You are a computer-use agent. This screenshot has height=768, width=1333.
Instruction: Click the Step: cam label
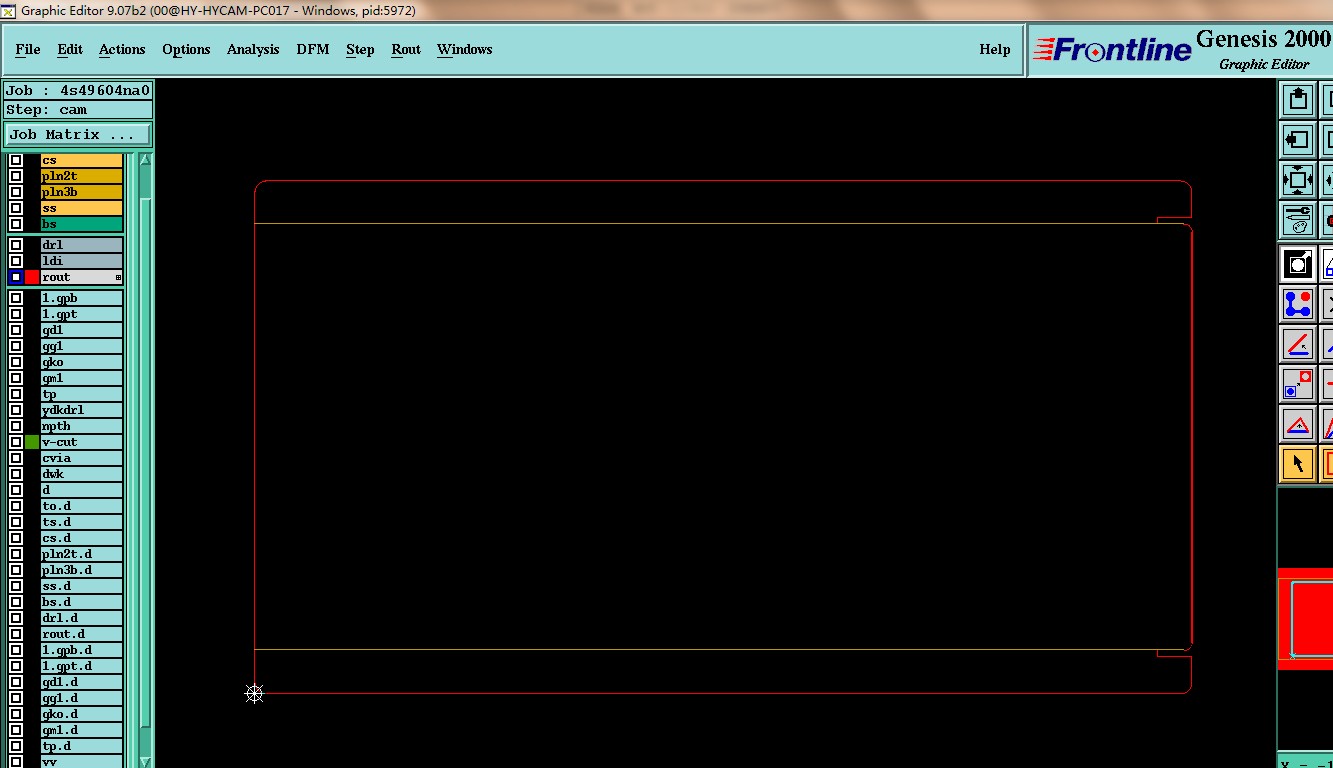[78, 110]
